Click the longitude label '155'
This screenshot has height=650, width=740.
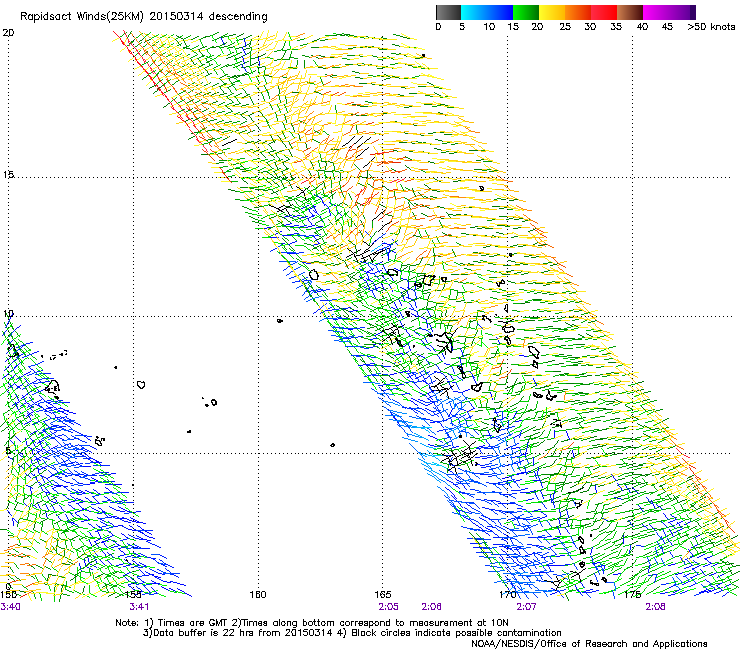click(134, 594)
